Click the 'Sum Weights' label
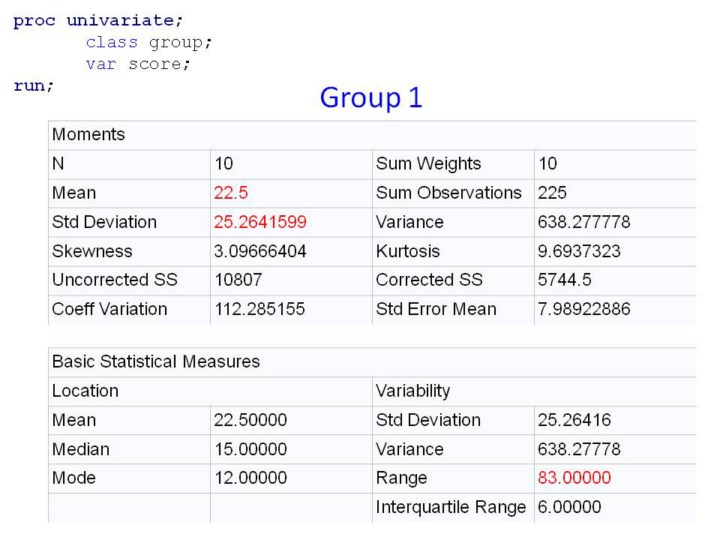This screenshot has width=720, height=540. pyautogui.click(x=428, y=164)
